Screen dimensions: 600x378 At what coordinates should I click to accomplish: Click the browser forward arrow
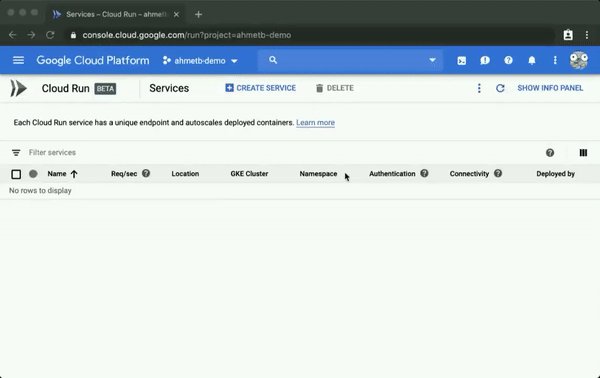tap(31, 35)
